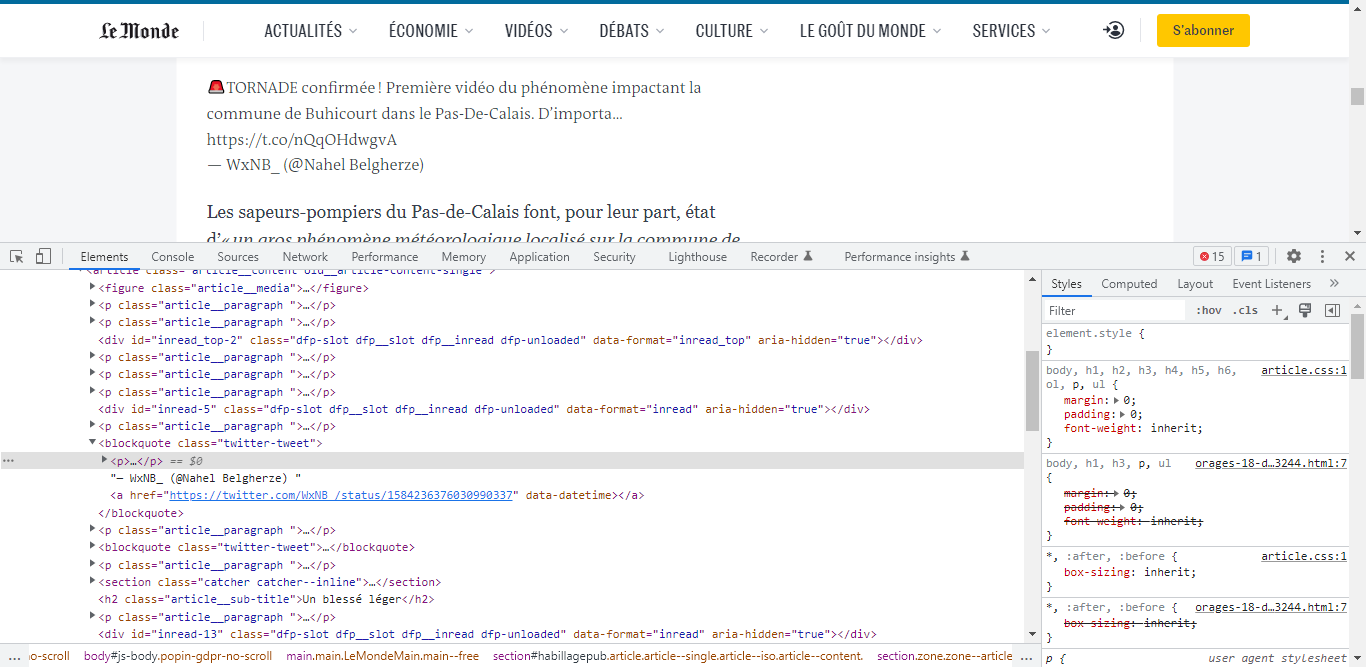Collapse the twitter-tweet blockquote element
The height and width of the screenshot is (667, 1366).
(x=91, y=442)
